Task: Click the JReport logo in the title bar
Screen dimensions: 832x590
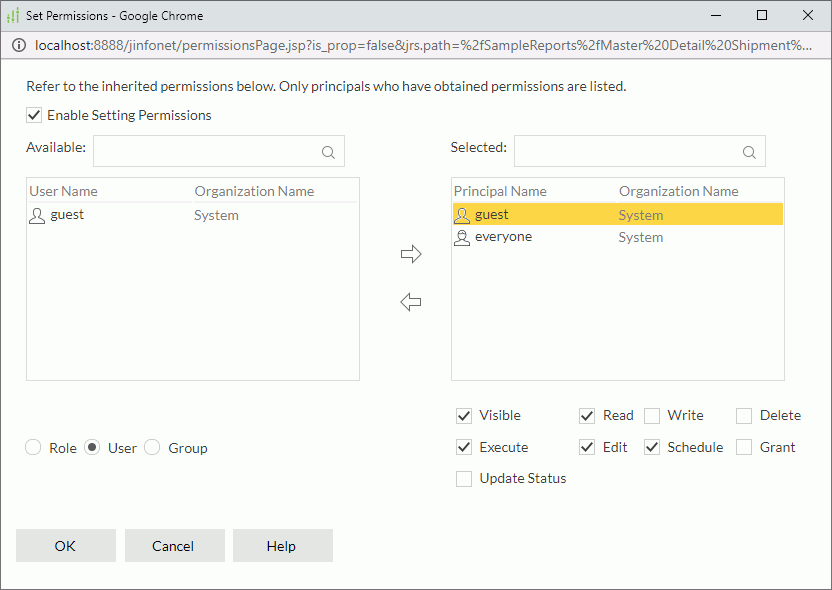Action: [x=14, y=15]
